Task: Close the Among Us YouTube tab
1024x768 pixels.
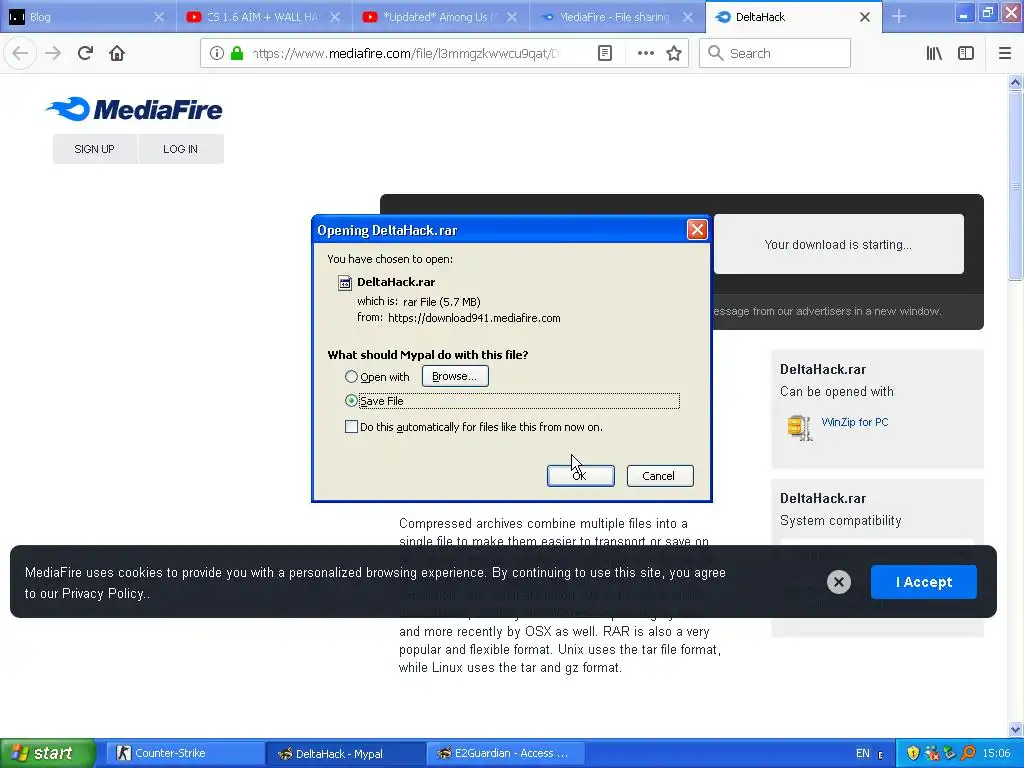Action: click(x=512, y=17)
